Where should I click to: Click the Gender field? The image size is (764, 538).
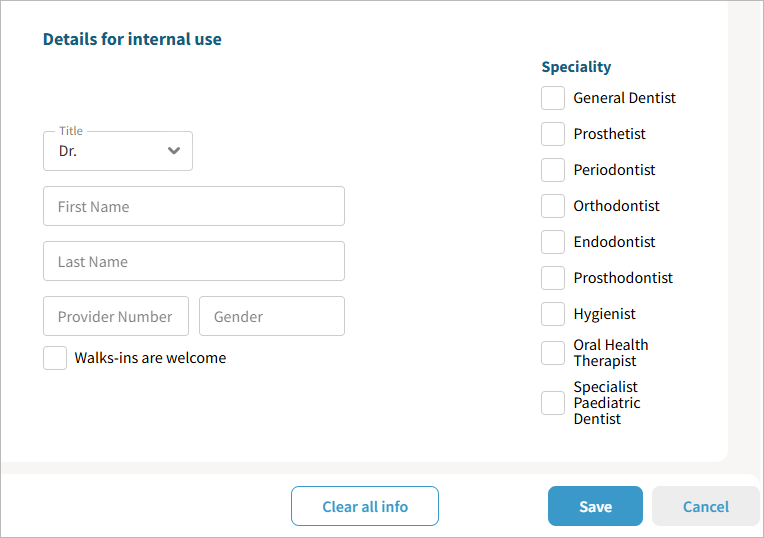(x=272, y=316)
